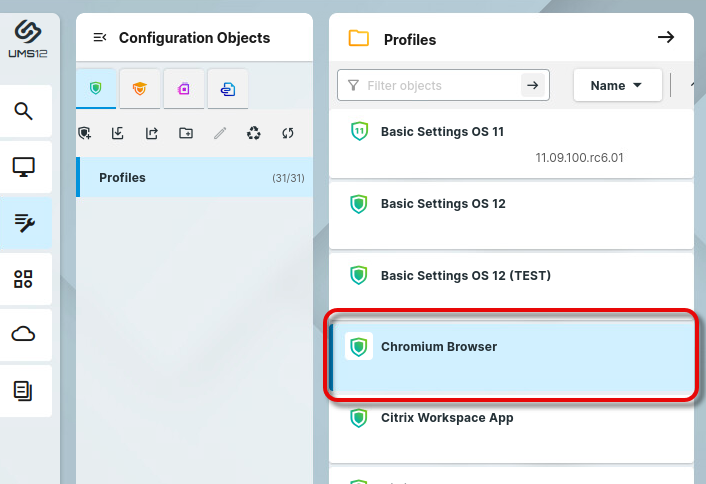
Task: Click the export profile icon
Action: tap(152, 133)
